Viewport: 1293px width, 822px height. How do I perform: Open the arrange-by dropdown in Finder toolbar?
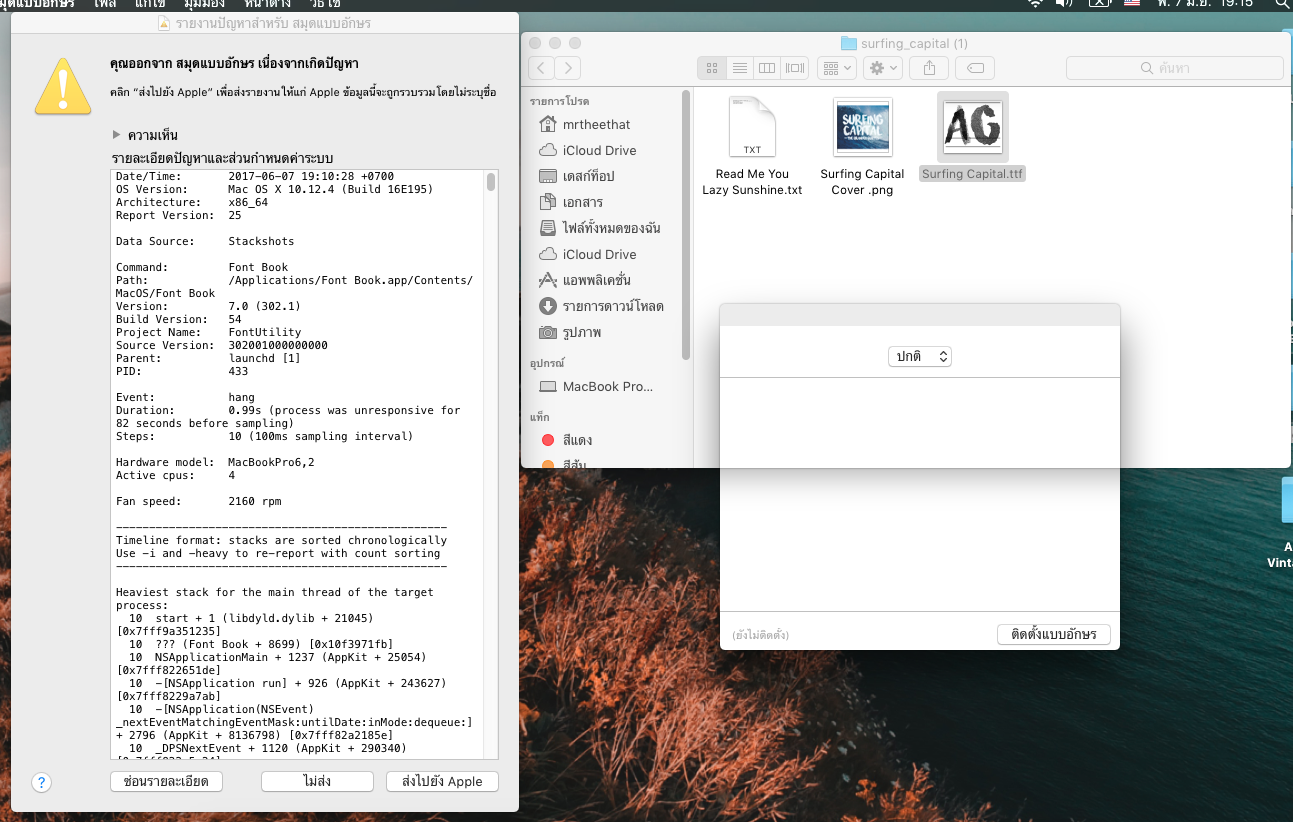tap(836, 68)
